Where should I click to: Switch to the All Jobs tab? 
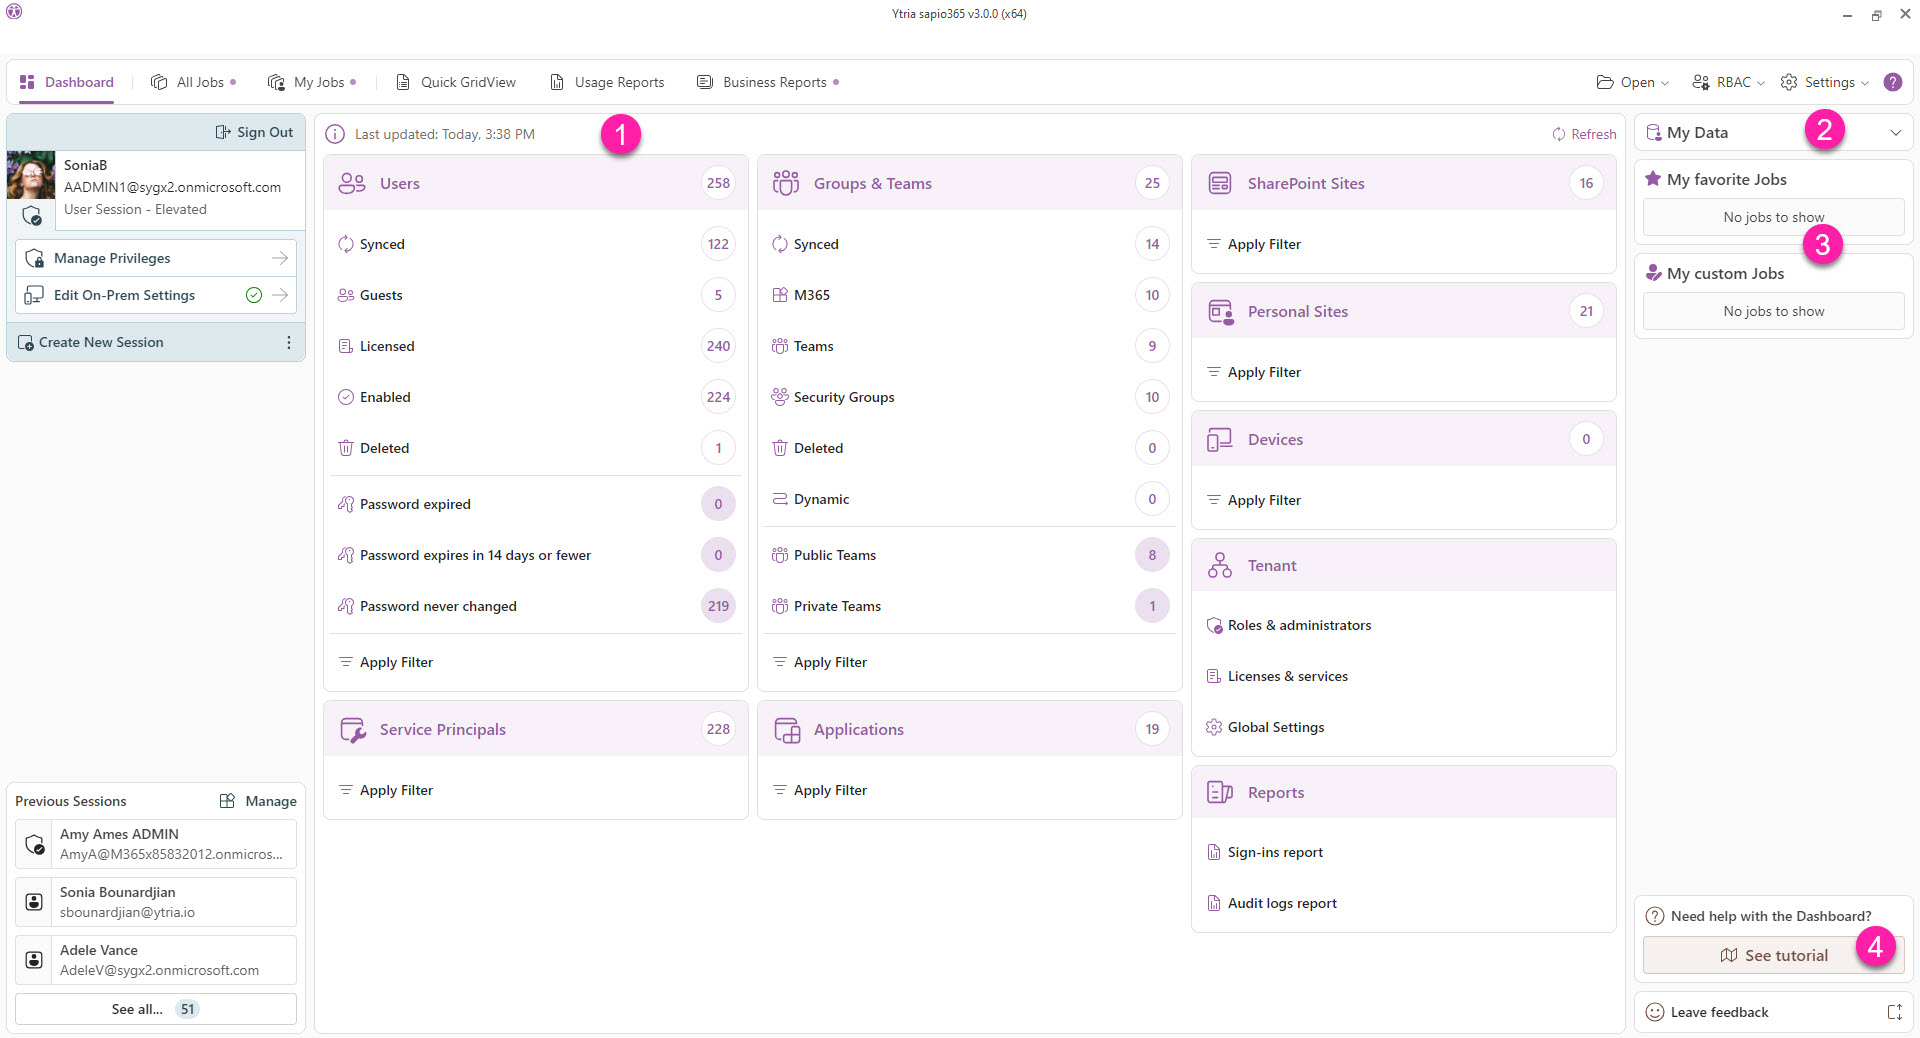point(193,82)
